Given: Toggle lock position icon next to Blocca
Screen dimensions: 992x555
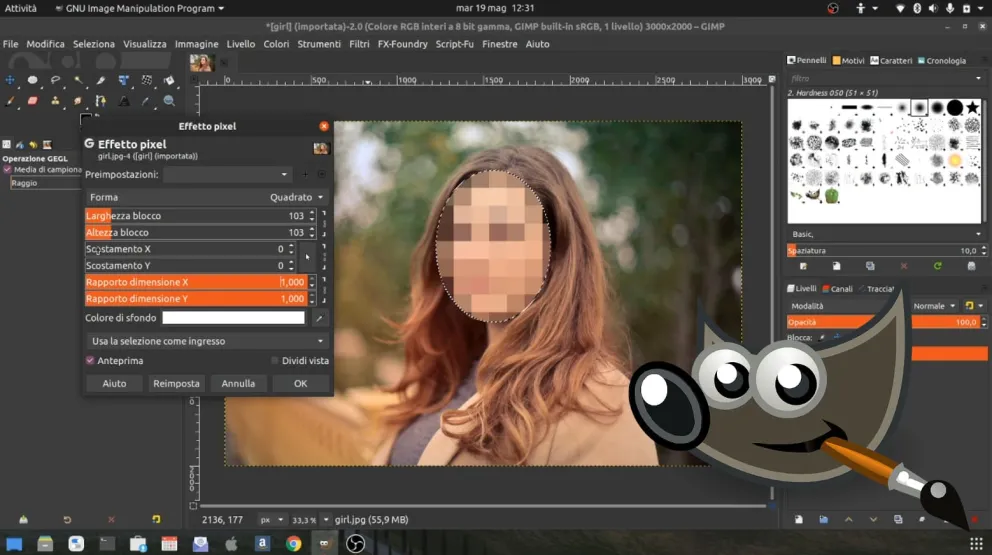Looking at the screenshot, I should [x=836, y=338].
